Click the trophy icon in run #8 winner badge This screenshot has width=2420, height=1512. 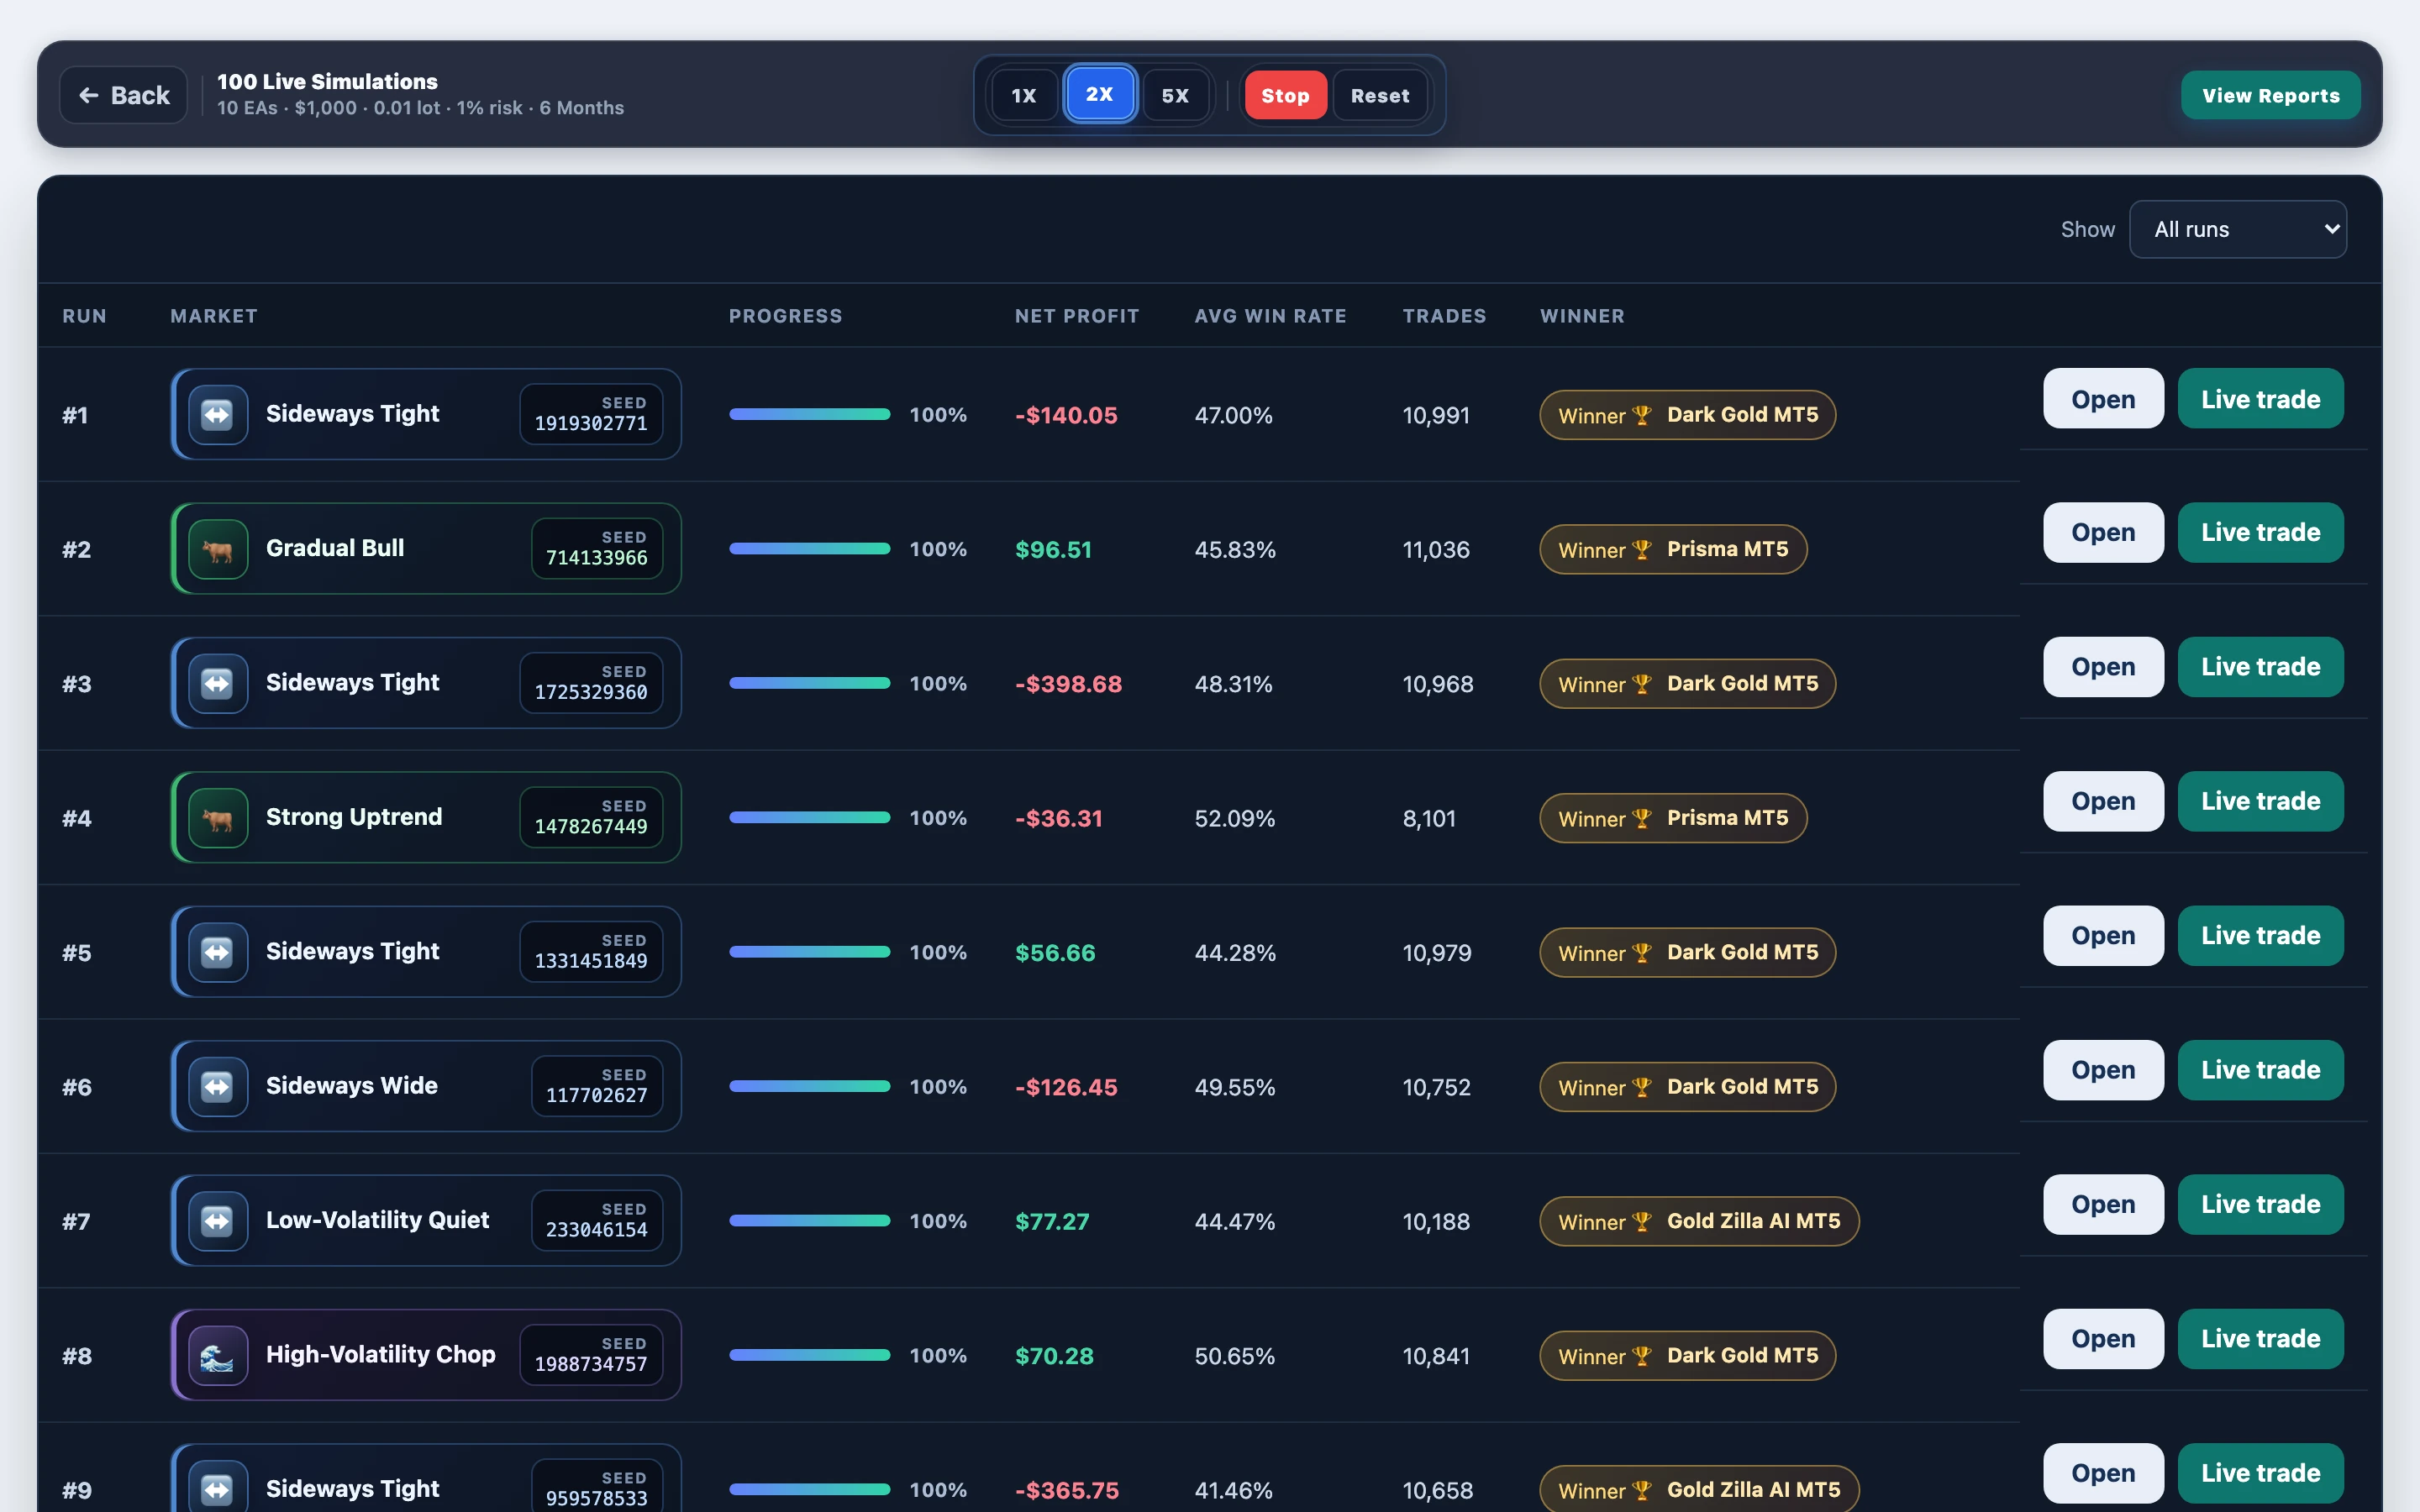(x=1641, y=1356)
